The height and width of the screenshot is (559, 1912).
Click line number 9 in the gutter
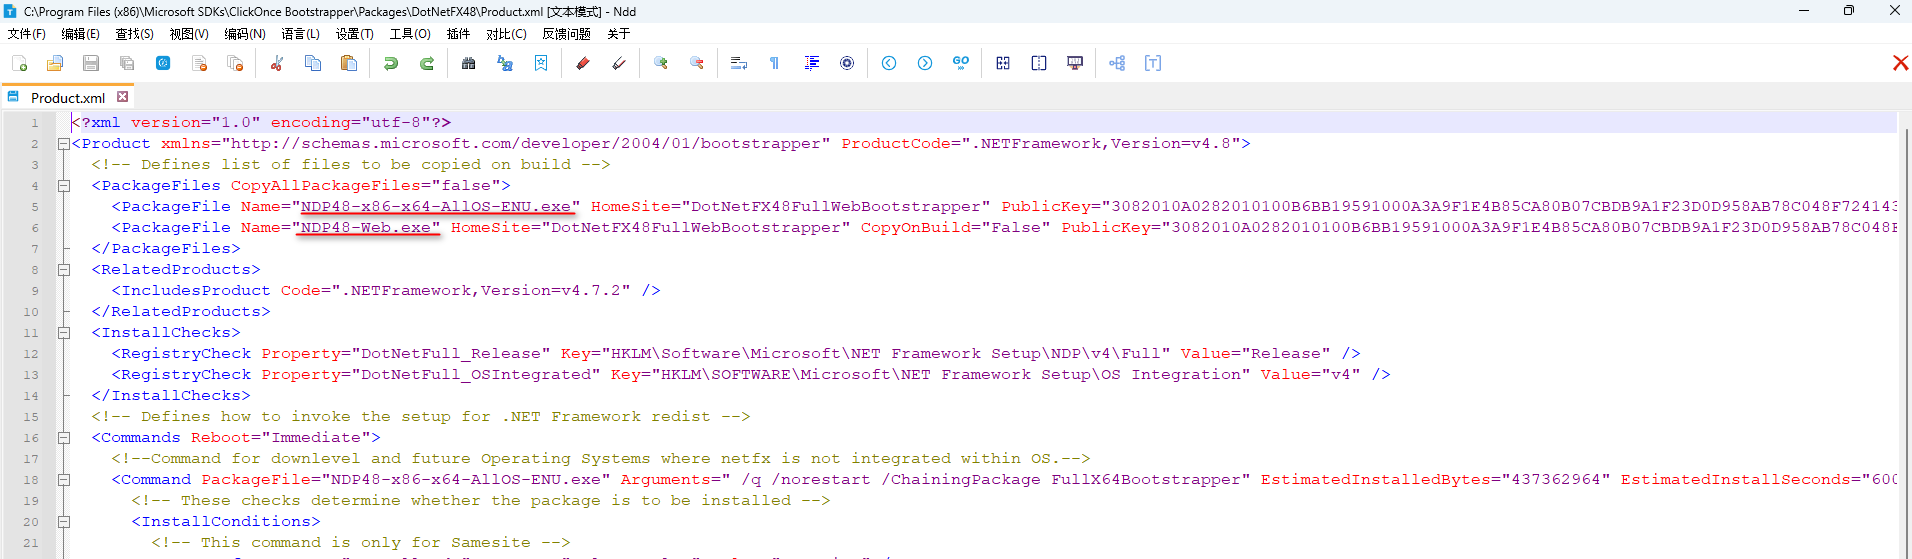[x=35, y=291]
